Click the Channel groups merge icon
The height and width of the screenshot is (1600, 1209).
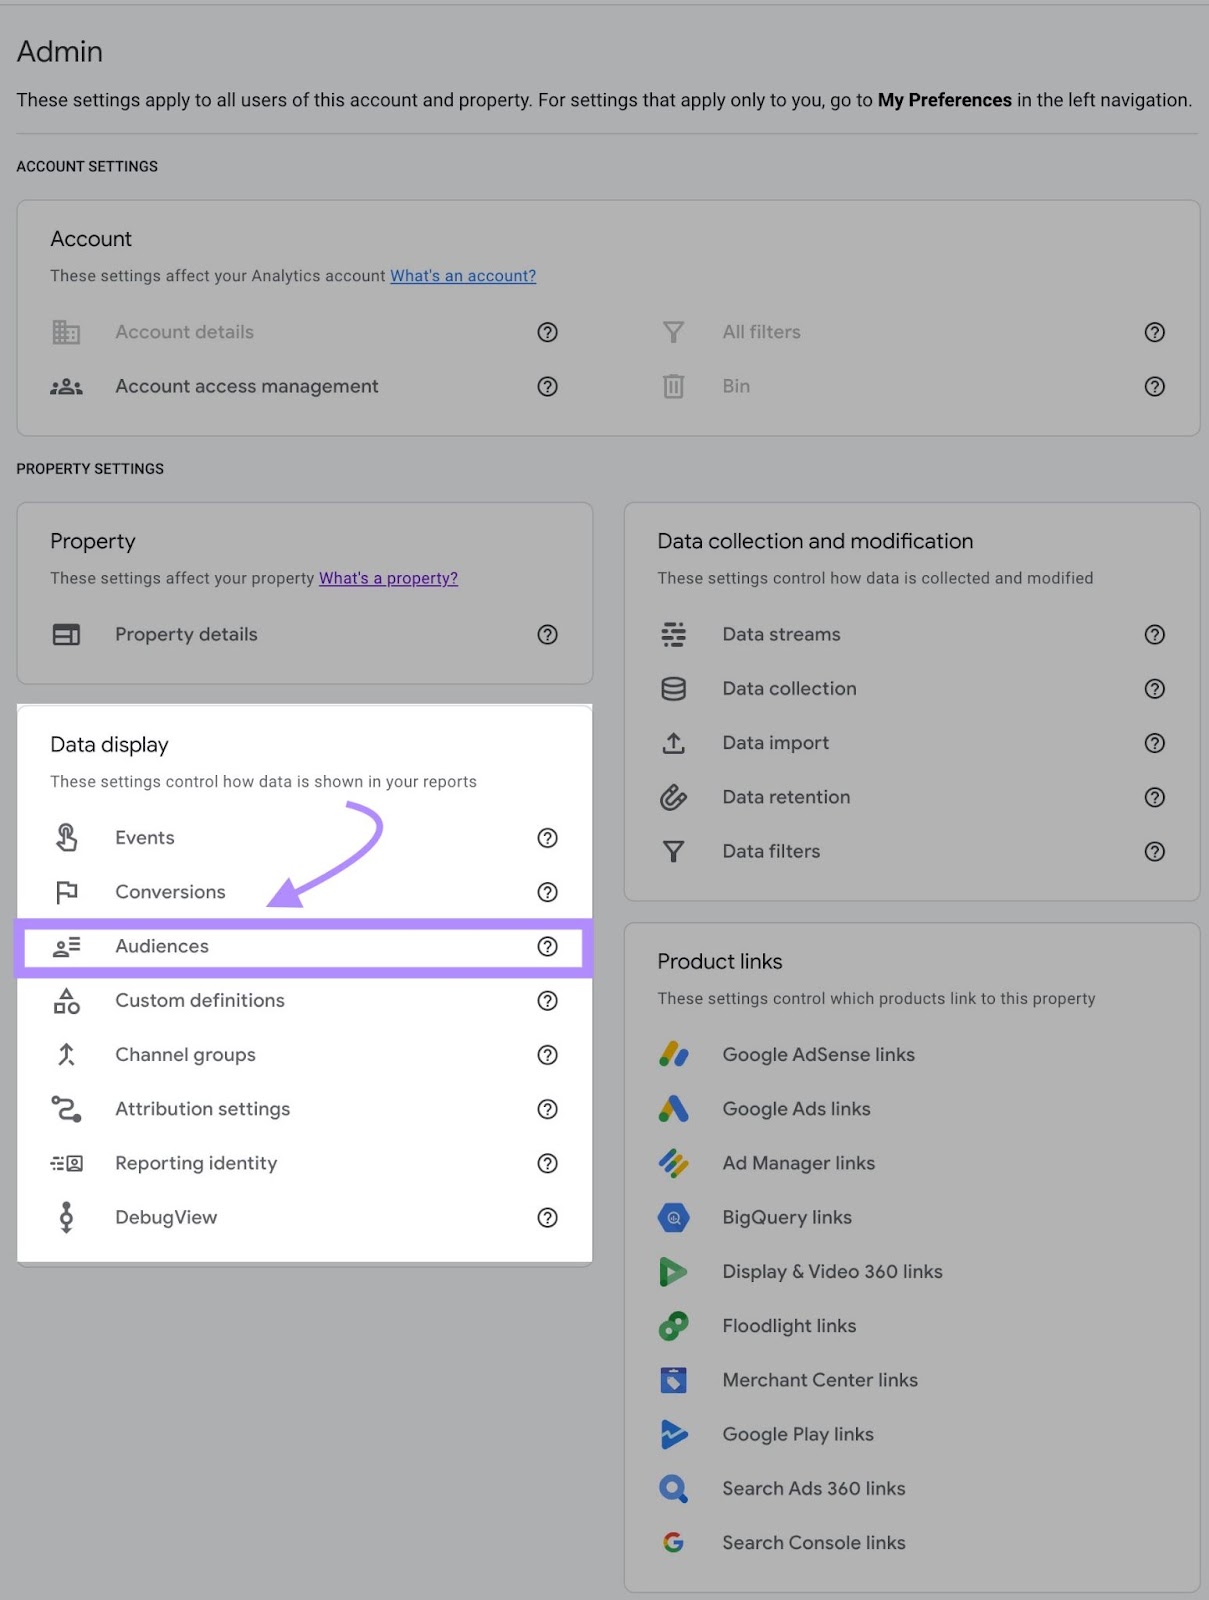click(x=66, y=1054)
